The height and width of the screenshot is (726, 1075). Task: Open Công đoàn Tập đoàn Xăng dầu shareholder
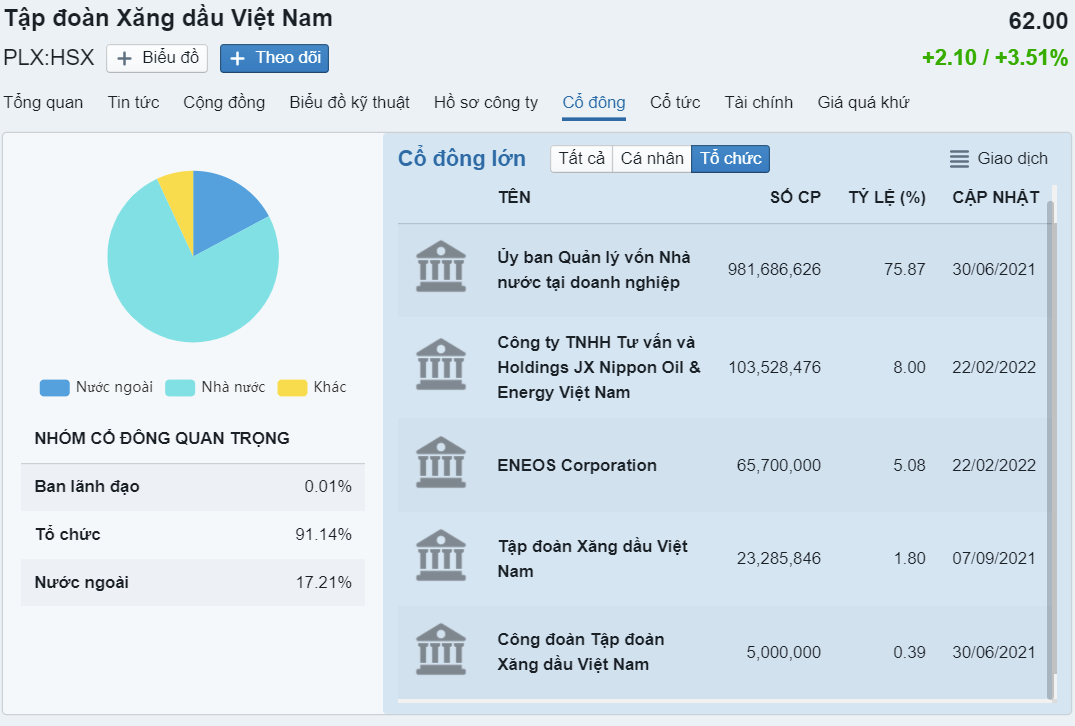581,652
